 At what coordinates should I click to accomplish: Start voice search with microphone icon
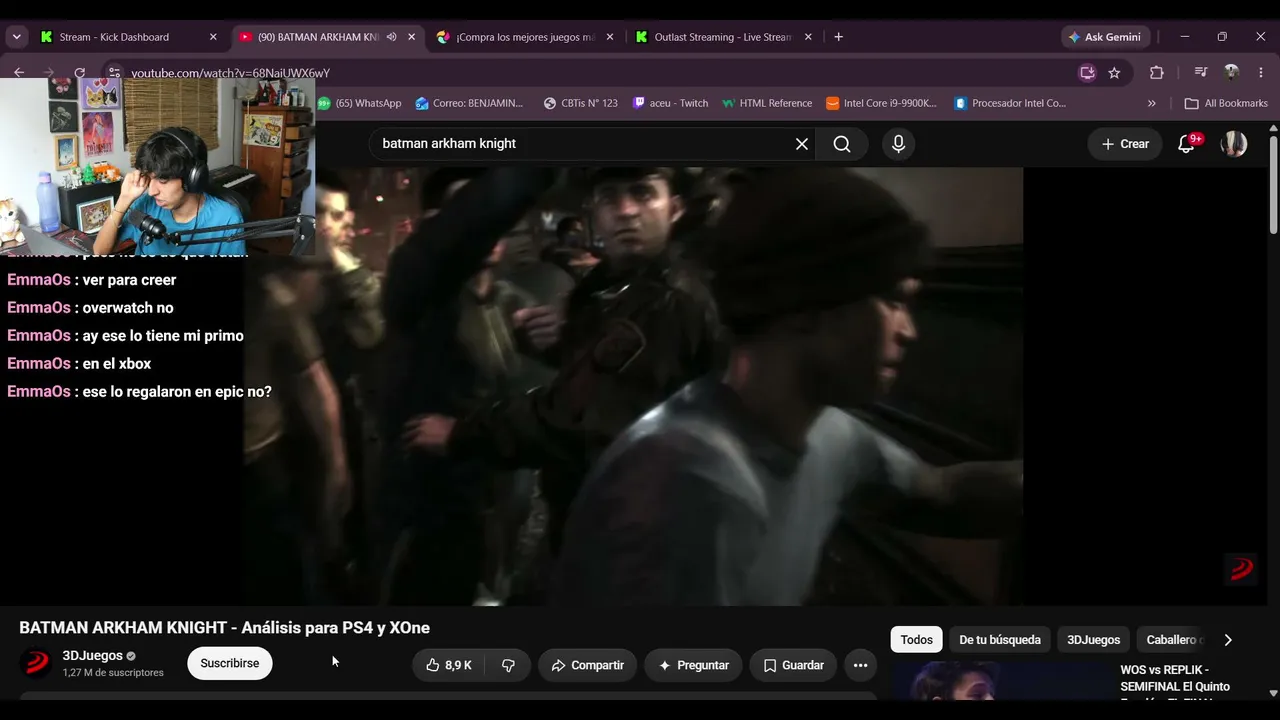click(898, 144)
